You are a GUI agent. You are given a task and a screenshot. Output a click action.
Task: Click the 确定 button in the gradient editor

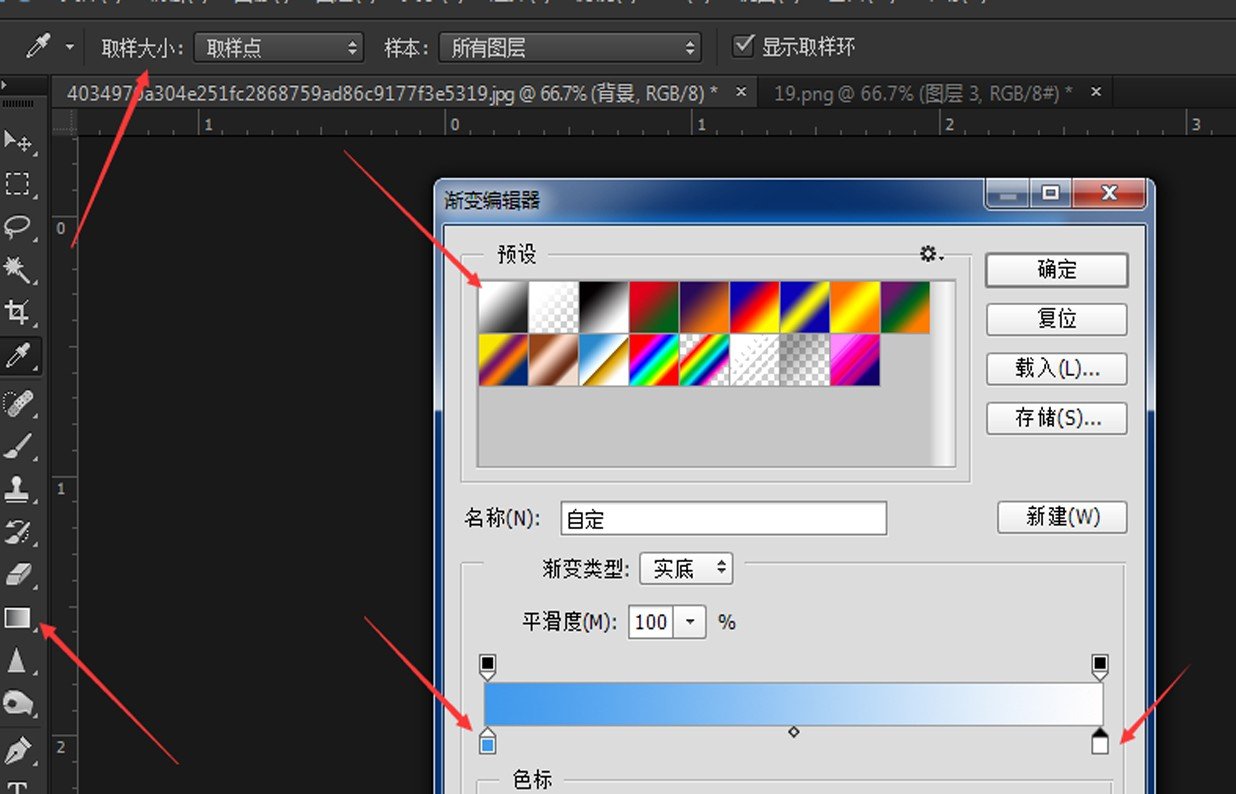(x=1056, y=270)
